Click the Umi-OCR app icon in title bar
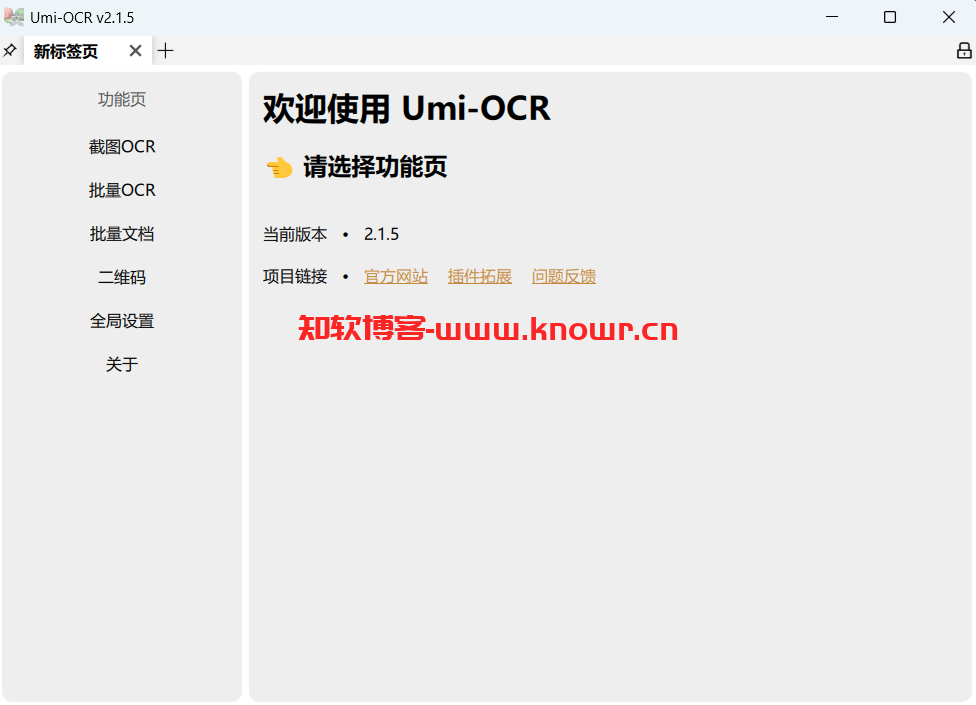 click(14, 17)
